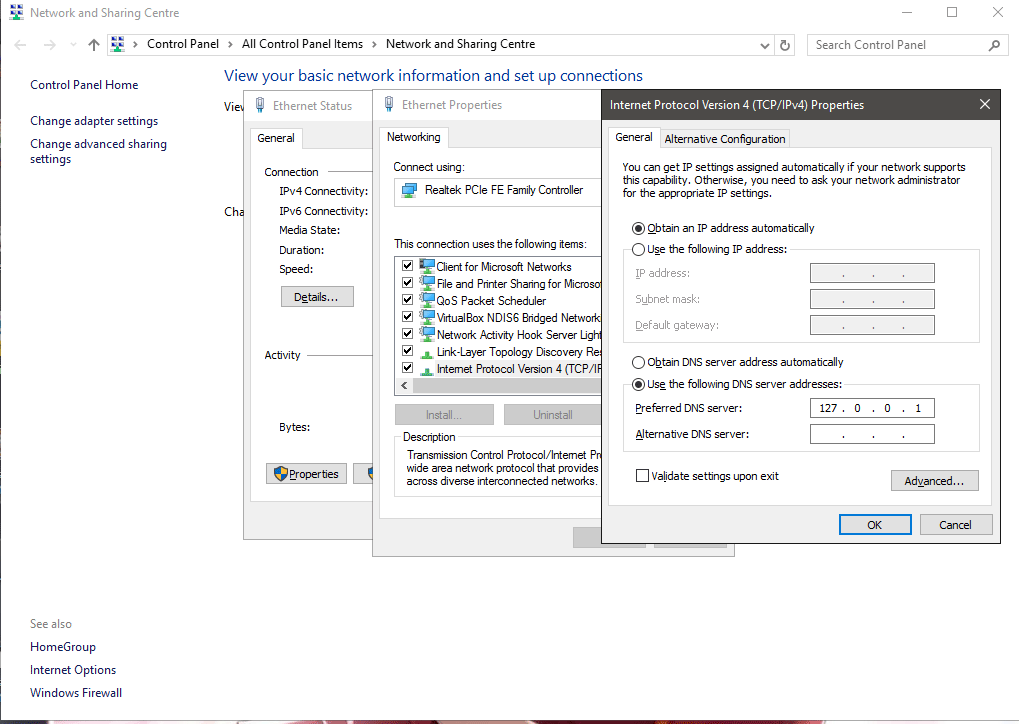Viewport: 1019px width, 724px height.
Task: Open Change adapter settings link
Action: click(94, 121)
